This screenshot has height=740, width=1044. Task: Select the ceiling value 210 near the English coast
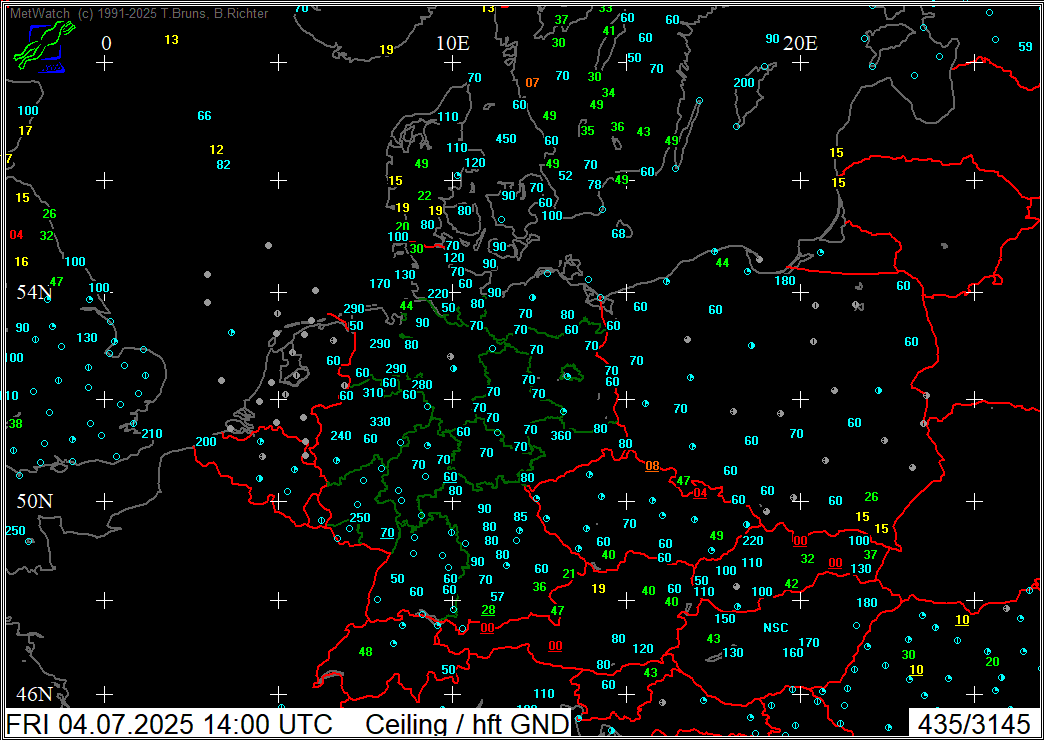[152, 434]
